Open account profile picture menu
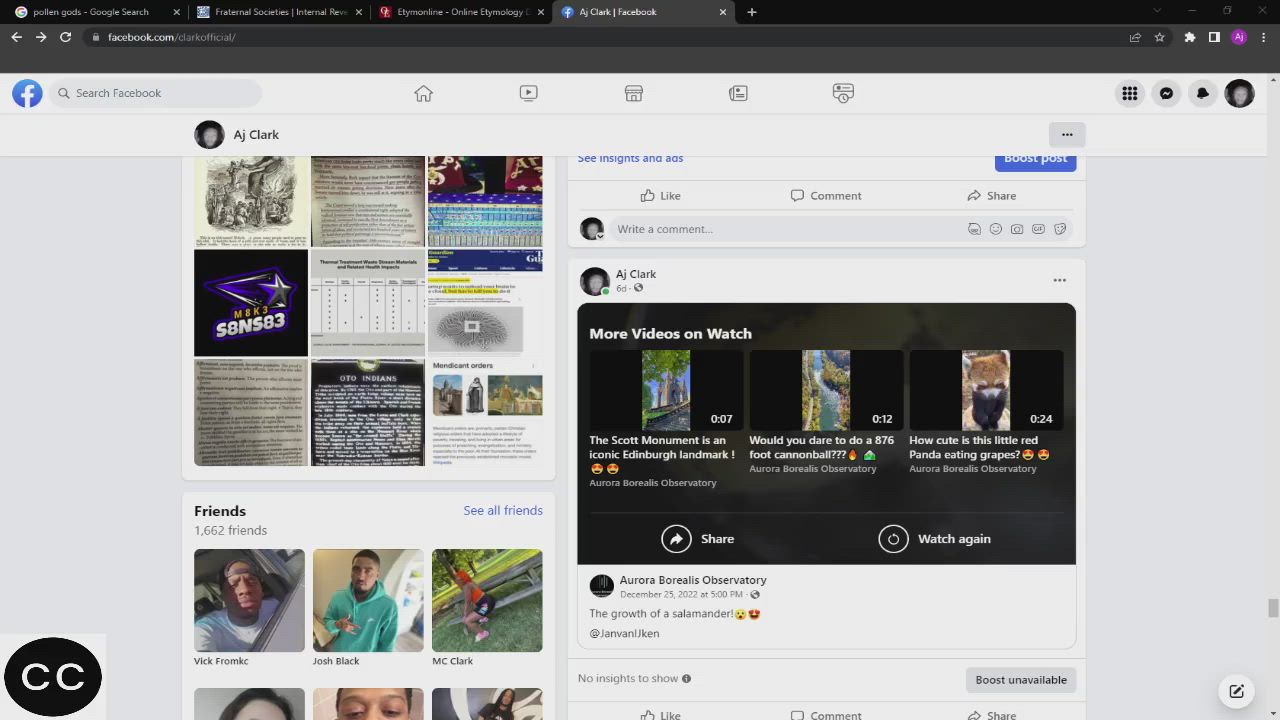The height and width of the screenshot is (720, 1280). [1239, 93]
